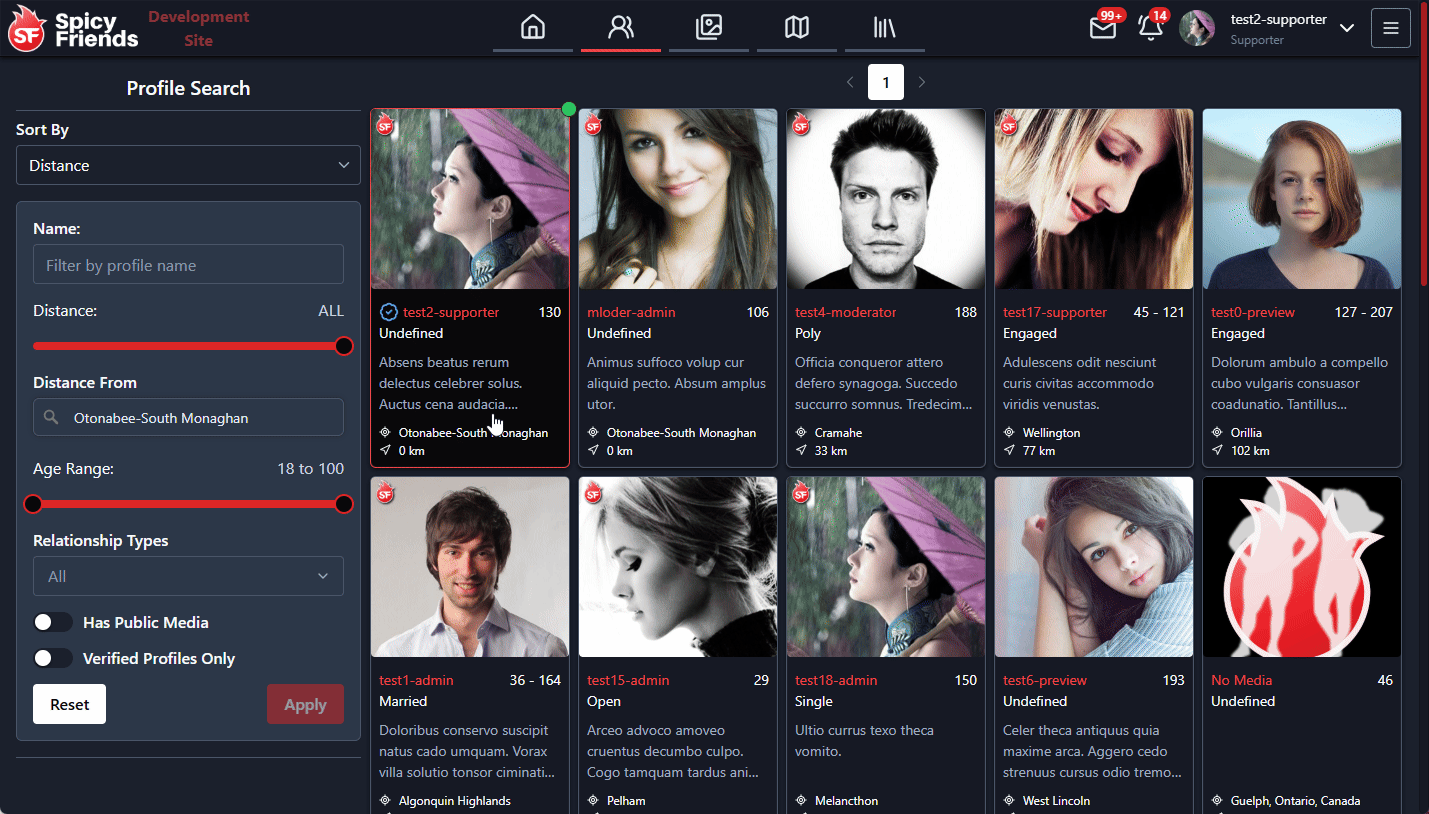Go to page 1 in pagination

coord(885,82)
